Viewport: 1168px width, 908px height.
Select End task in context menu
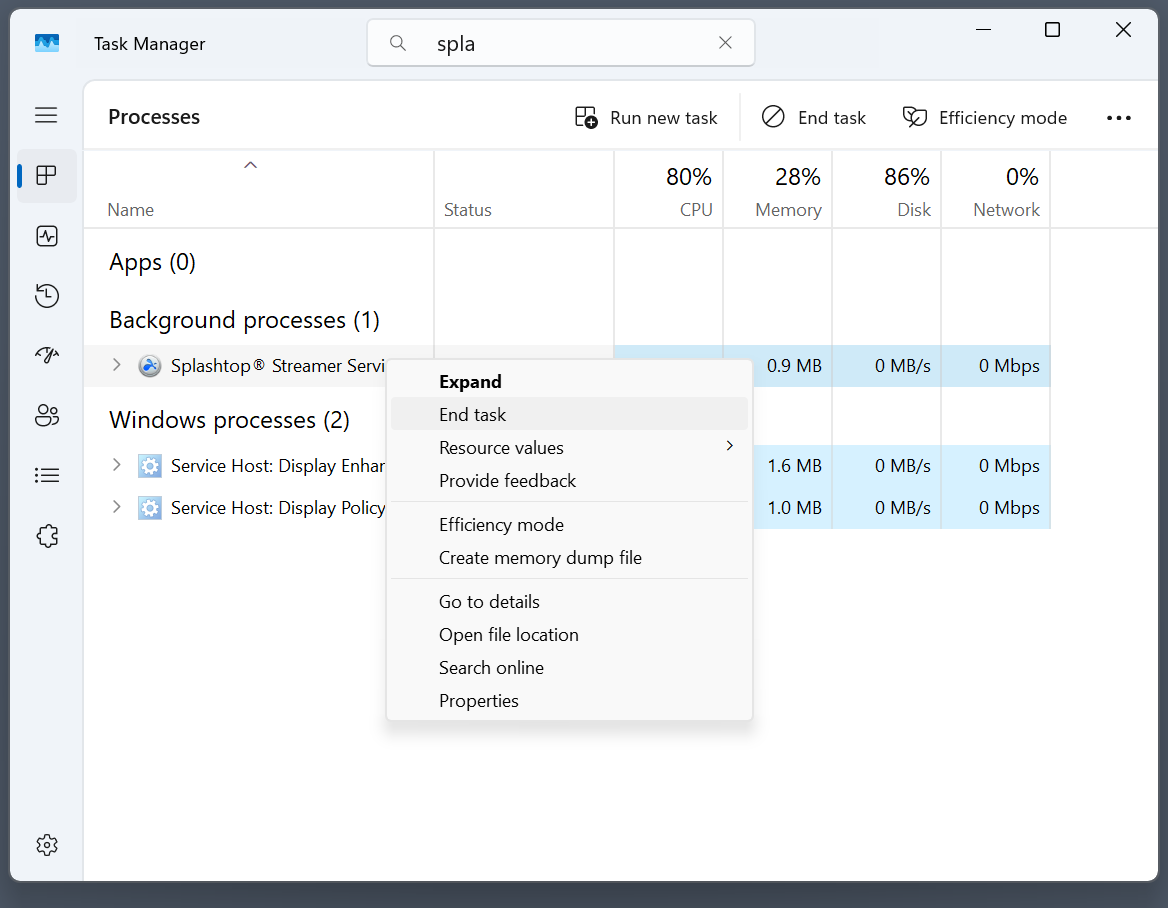coord(473,415)
